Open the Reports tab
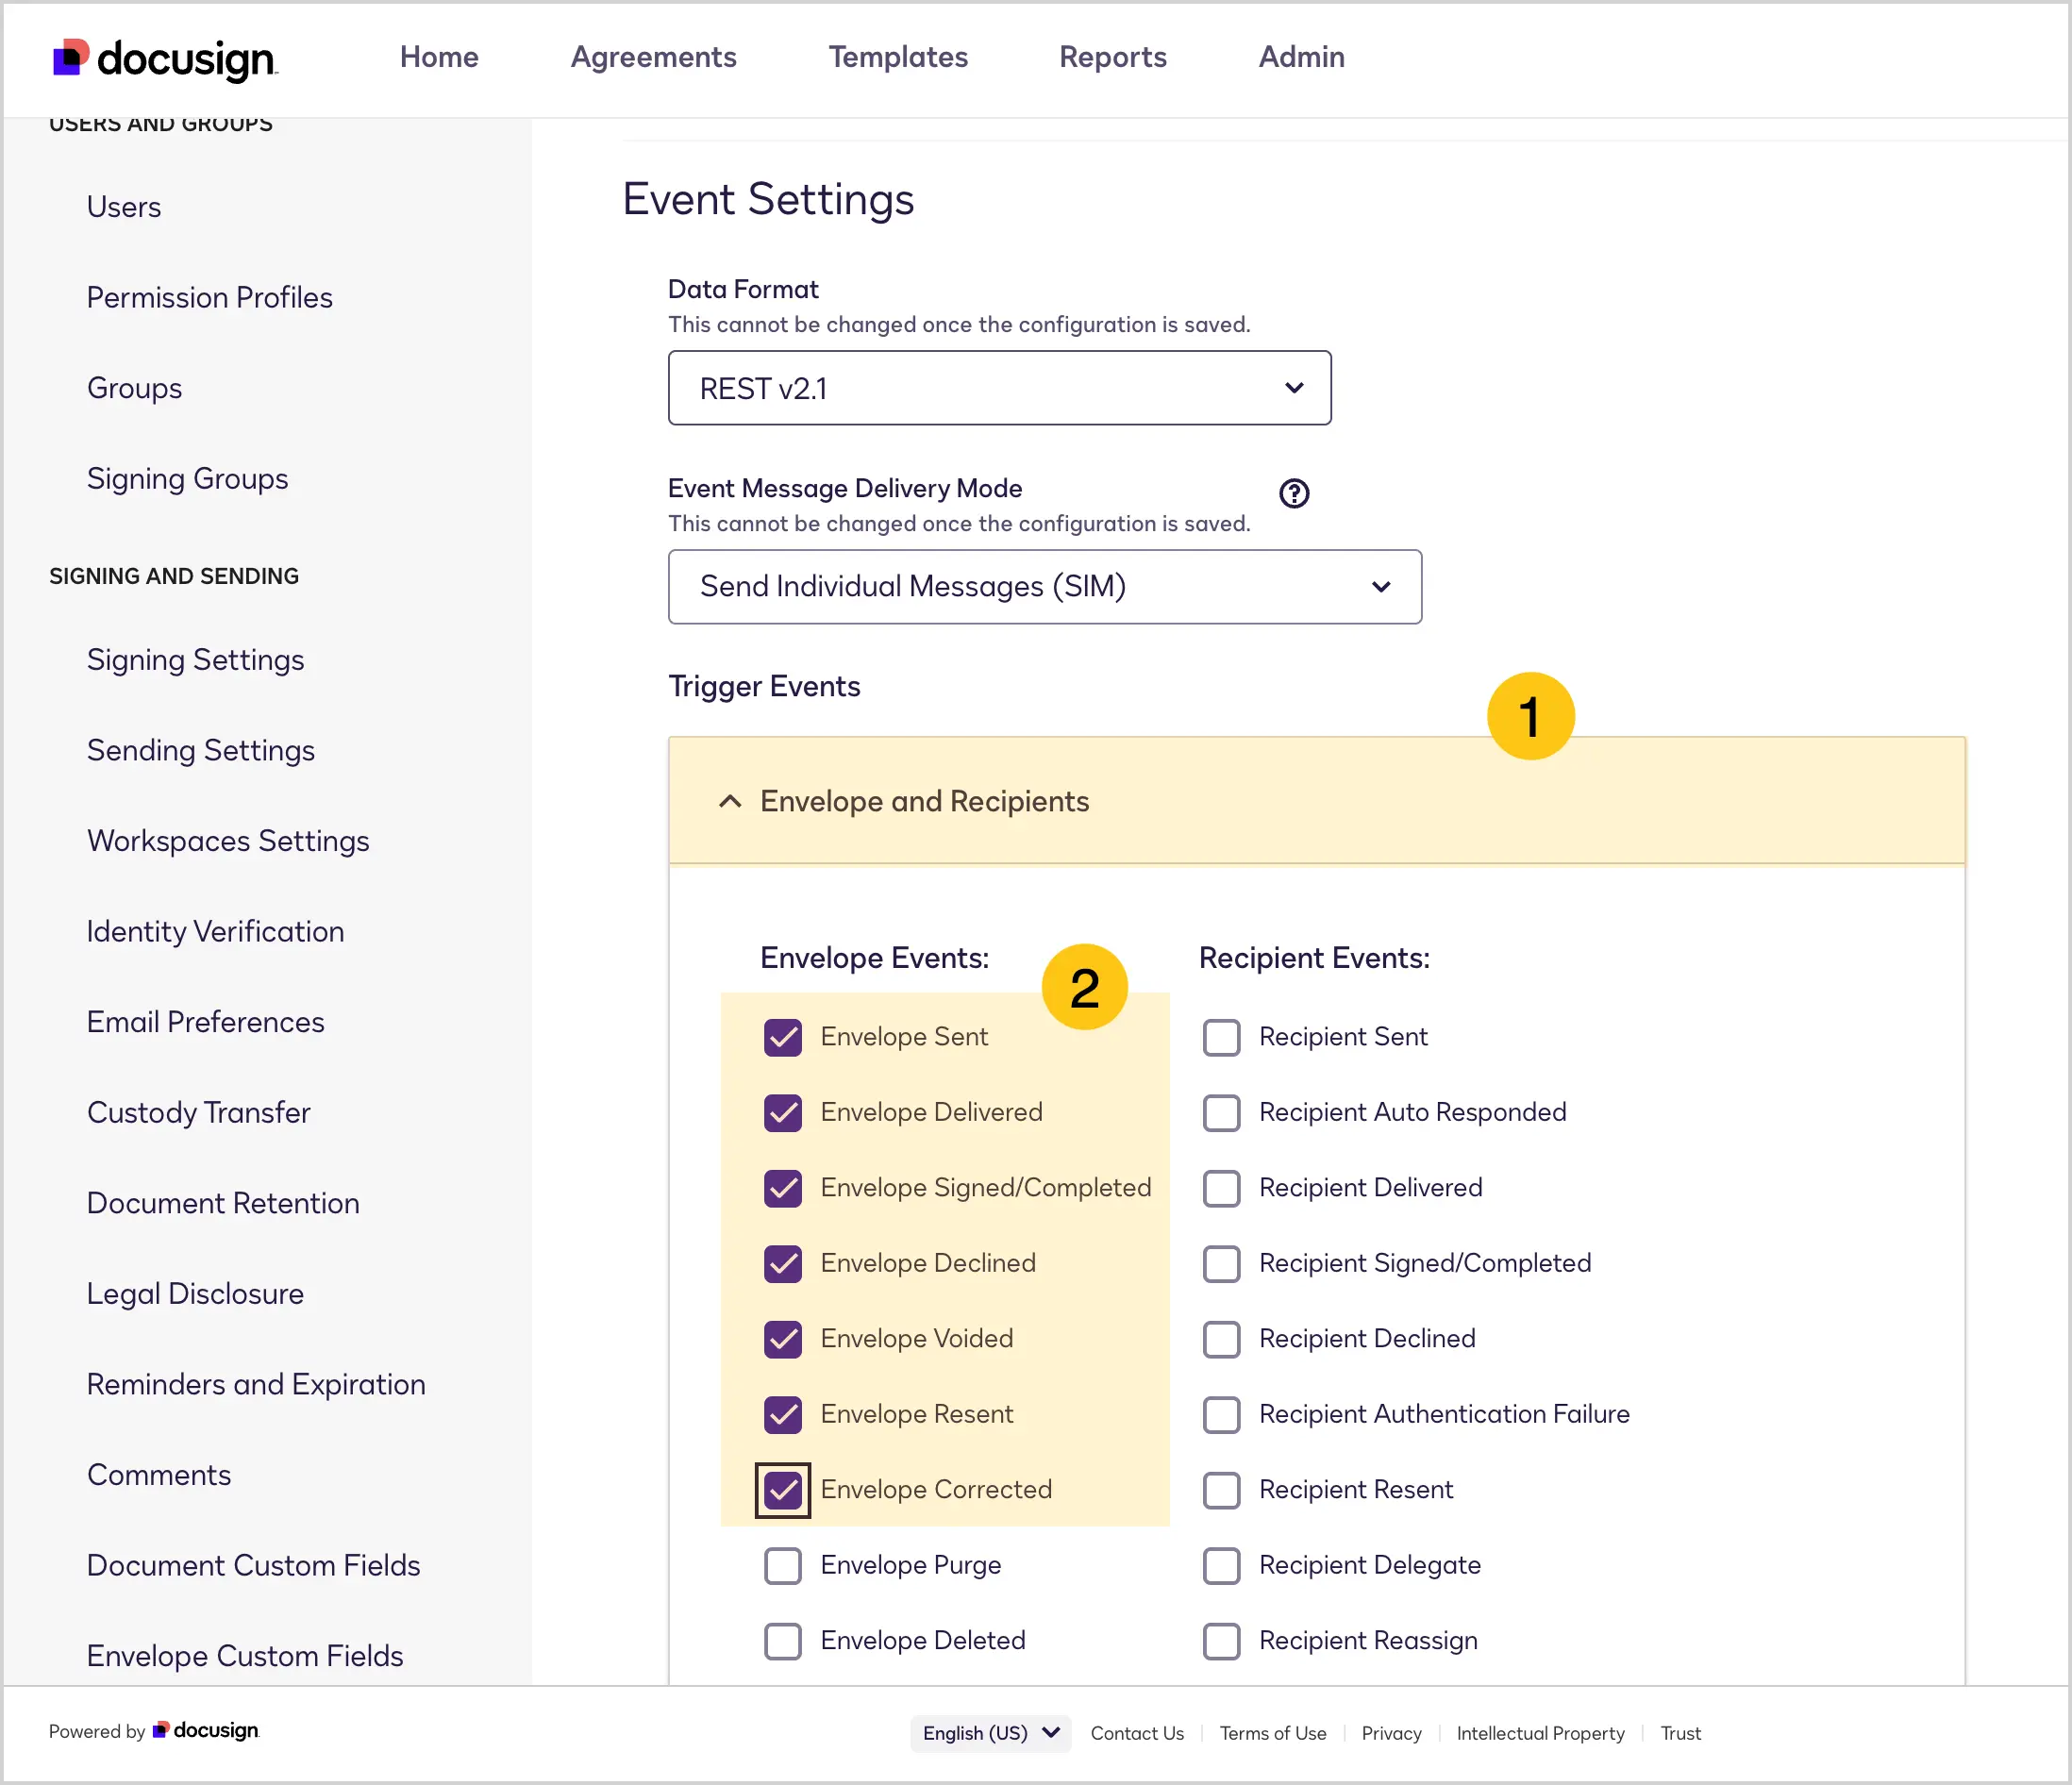Image resolution: width=2072 pixels, height=1785 pixels. click(x=1113, y=57)
